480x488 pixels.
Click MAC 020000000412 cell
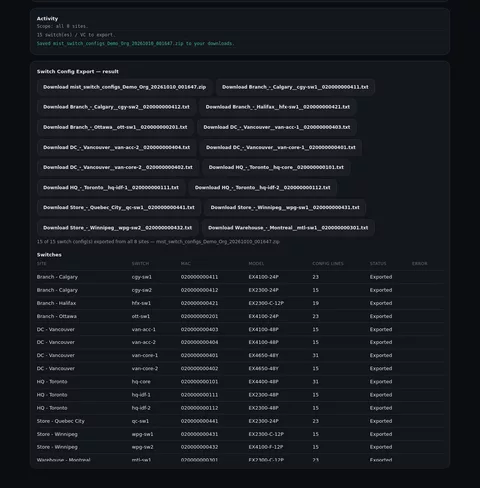[x=199, y=290]
